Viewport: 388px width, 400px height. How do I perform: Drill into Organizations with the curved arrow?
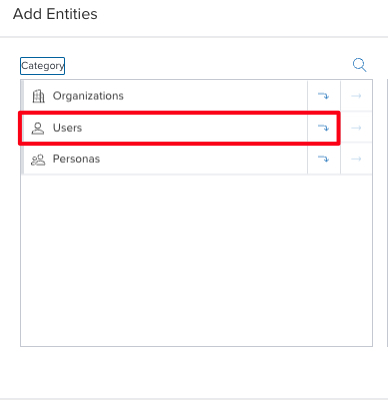click(323, 96)
